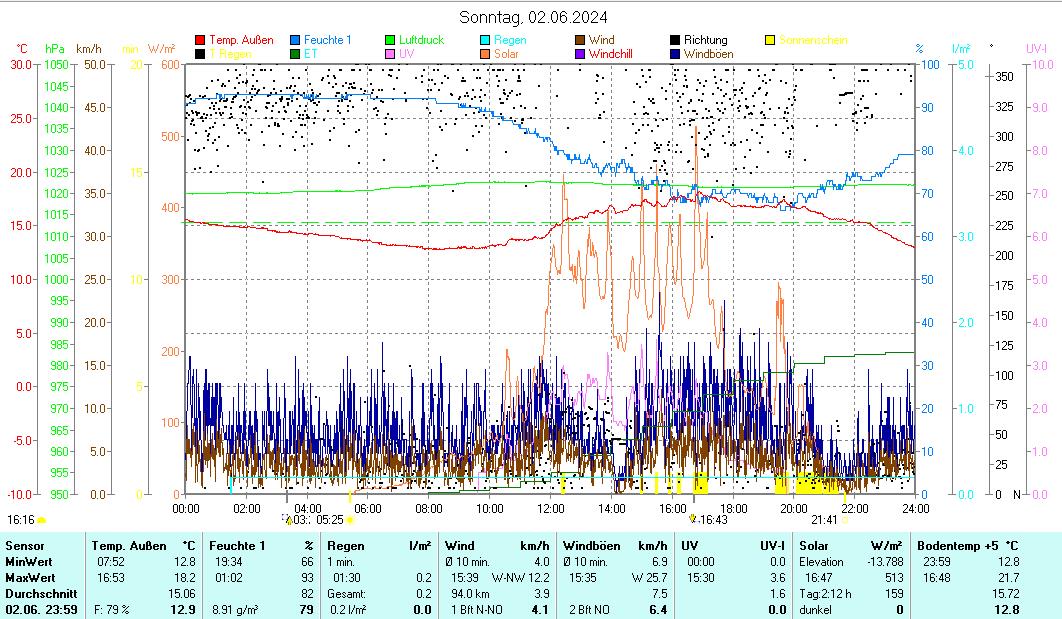Click the green Luftdruck legend square
This screenshot has height=619, width=1062.
click(x=390, y=40)
